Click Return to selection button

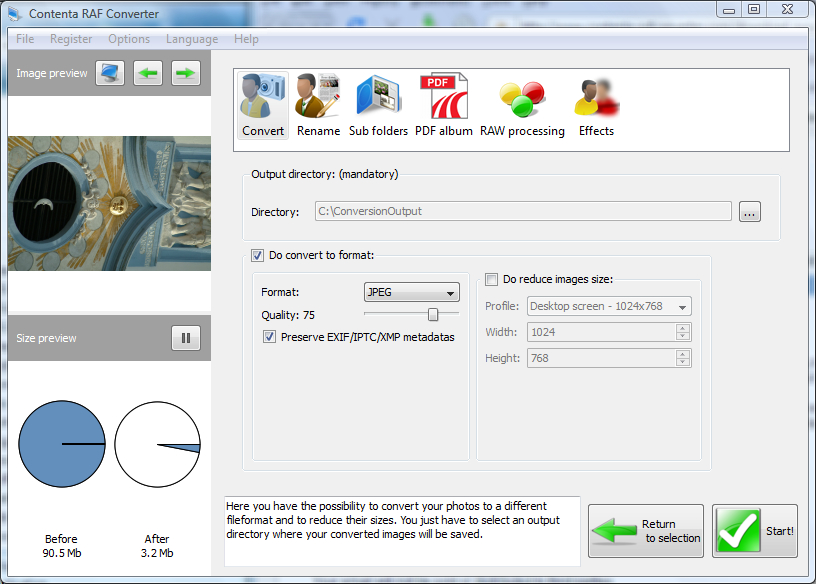(645, 531)
